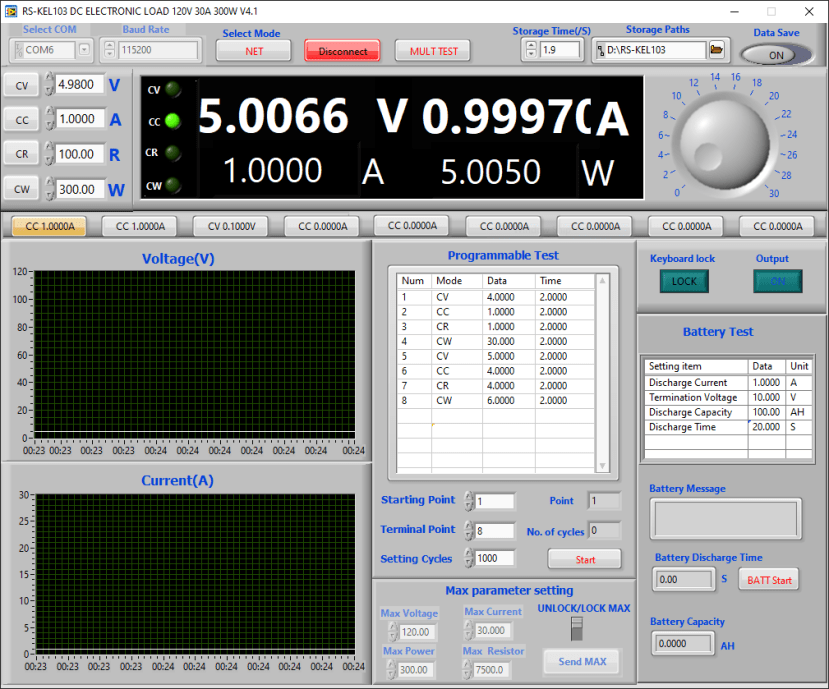The width and height of the screenshot is (829, 689).
Task: Browse storage path using folder icon
Action: (x=716, y=50)
